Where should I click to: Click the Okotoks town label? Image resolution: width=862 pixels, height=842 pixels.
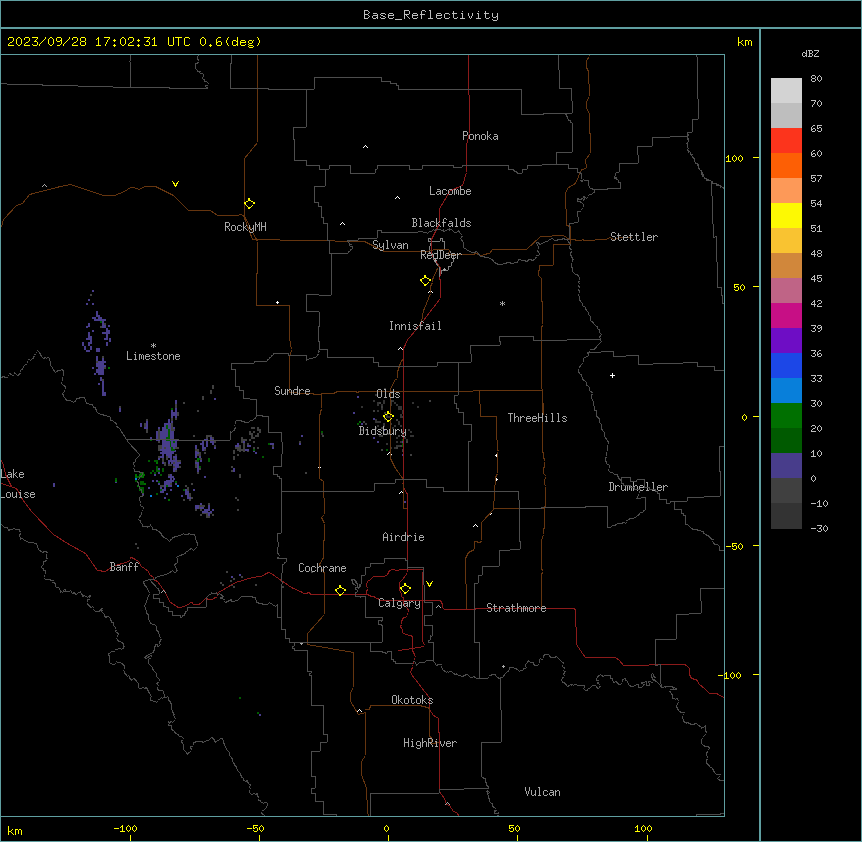(x=412, y=700)
